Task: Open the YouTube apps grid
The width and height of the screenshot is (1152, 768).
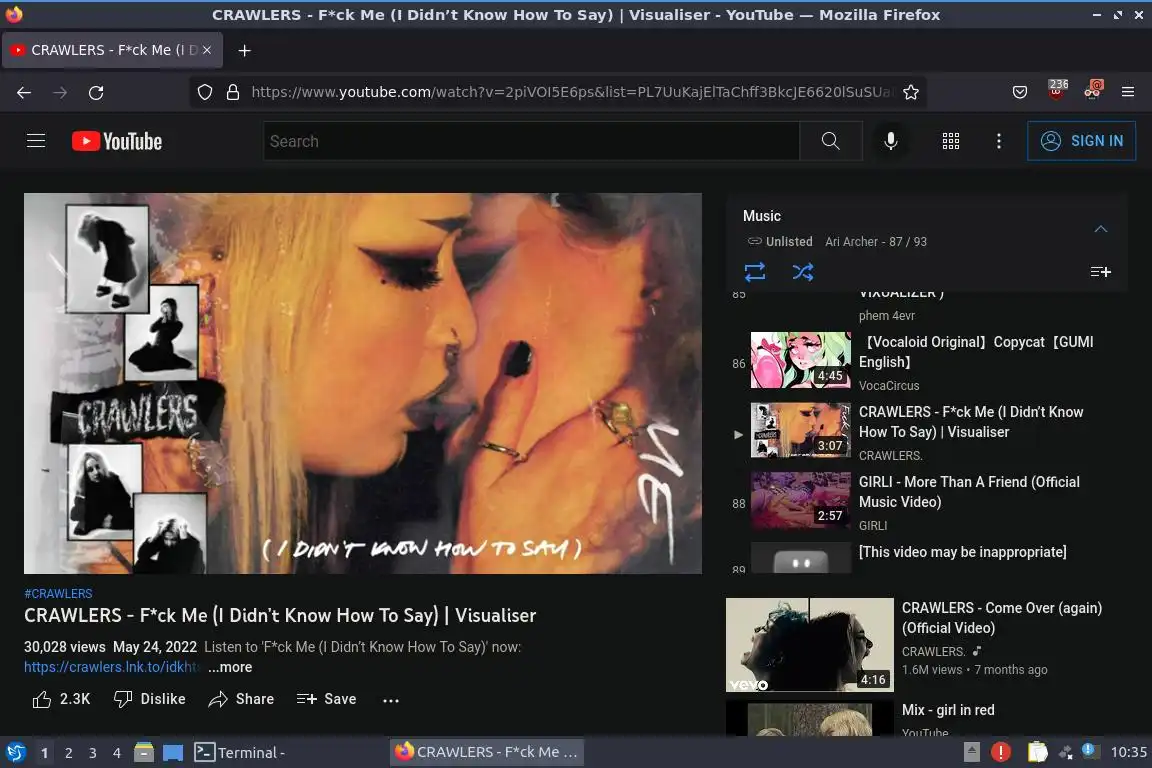Action: click(x=951, y=141)
